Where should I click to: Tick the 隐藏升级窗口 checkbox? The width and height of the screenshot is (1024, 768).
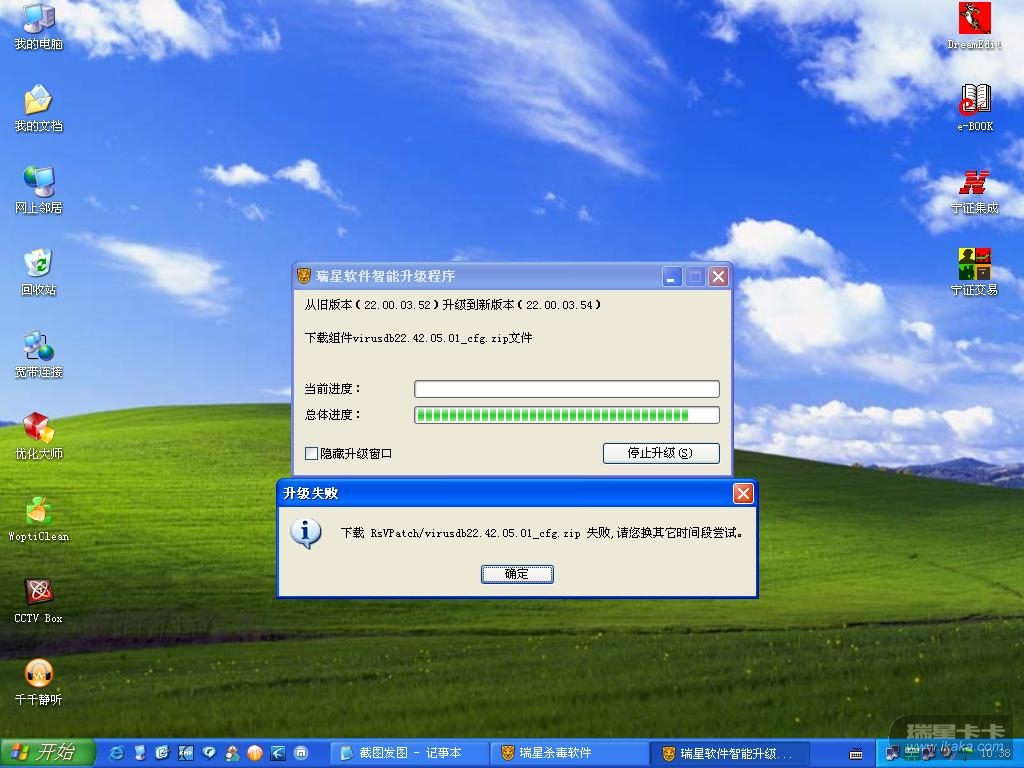pyautogui.click(x=312, y=453)
